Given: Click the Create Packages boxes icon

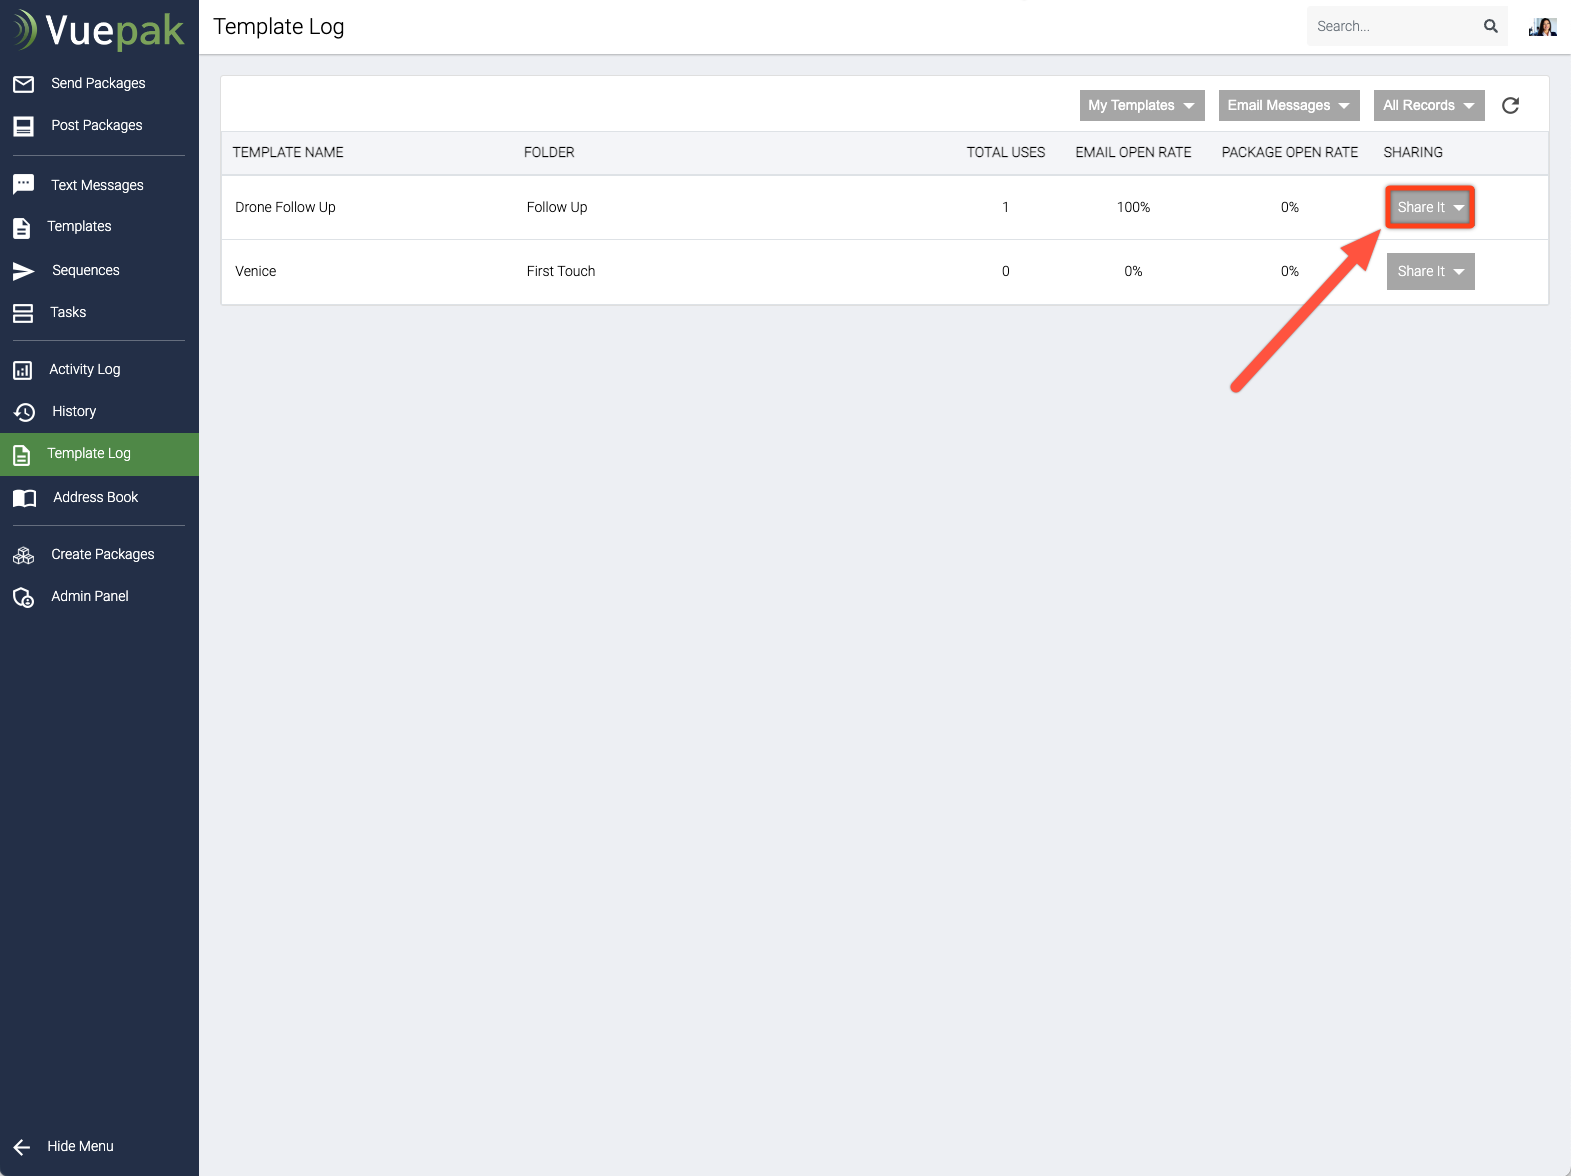Looking at the screenshot, I should coord(24,555).
